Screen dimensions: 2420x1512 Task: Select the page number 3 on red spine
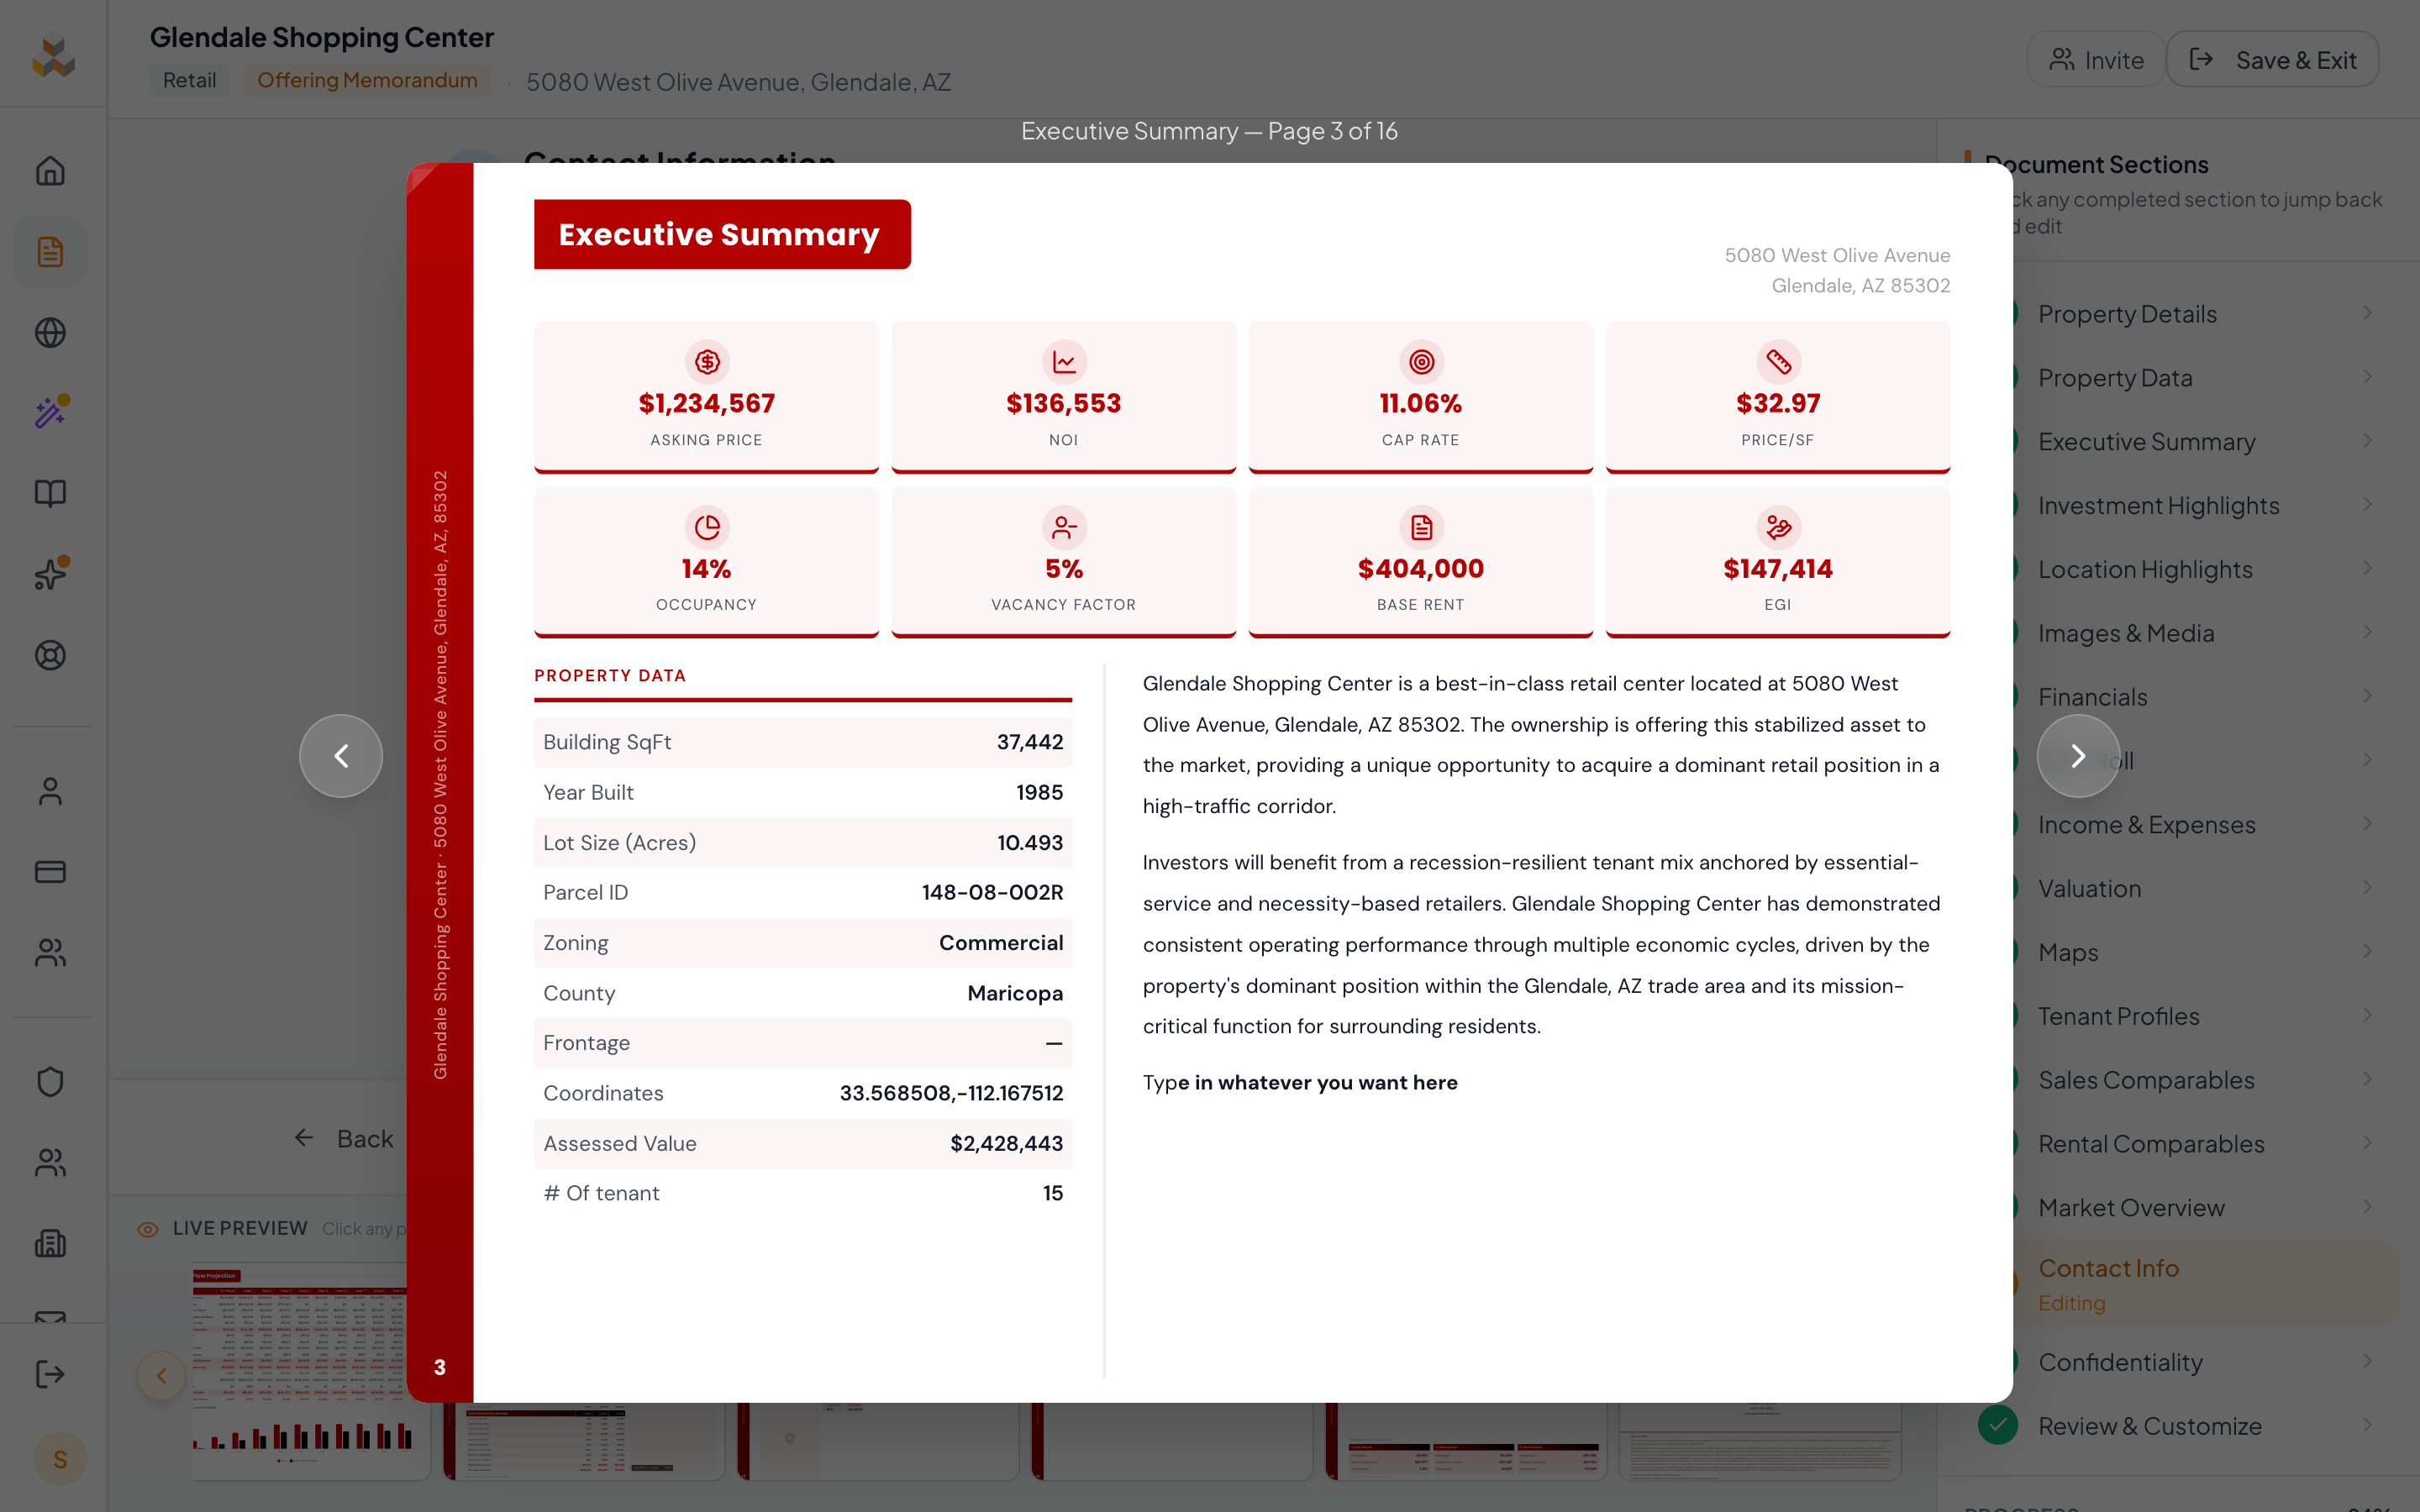click(439, 1368)
